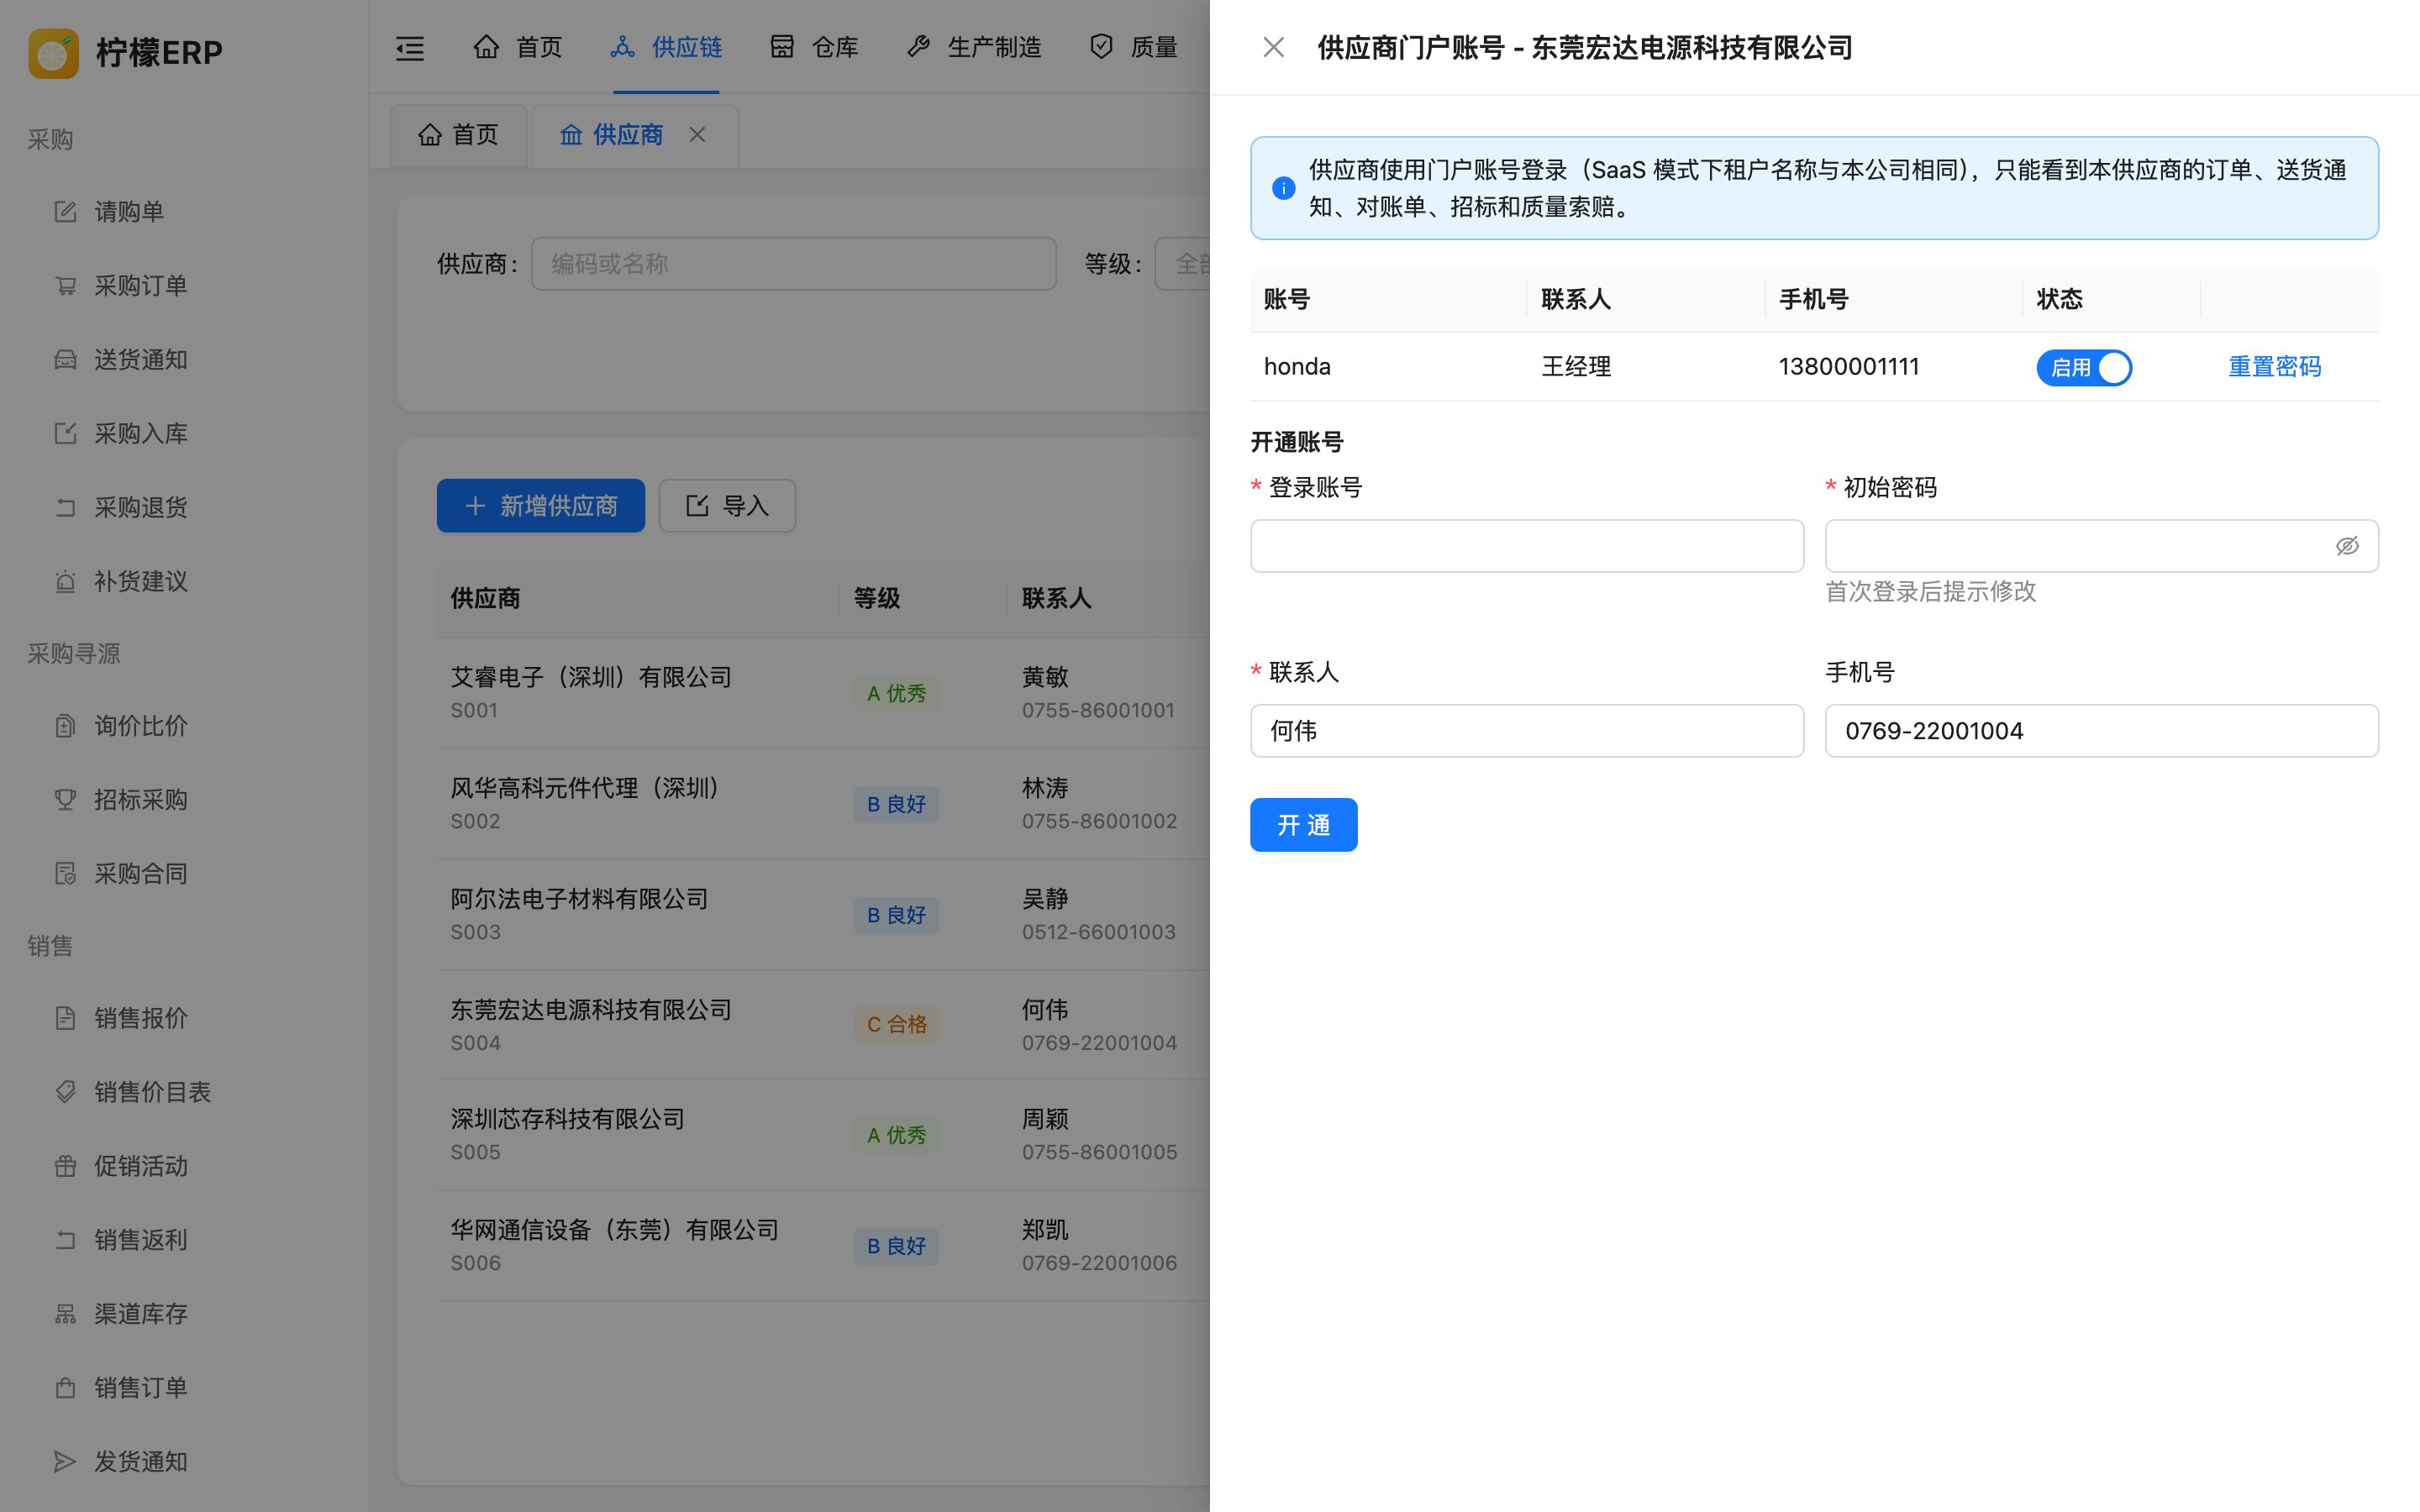
Task: Click the 补货建议 alert icon
Action: click(x=65, y=582)
